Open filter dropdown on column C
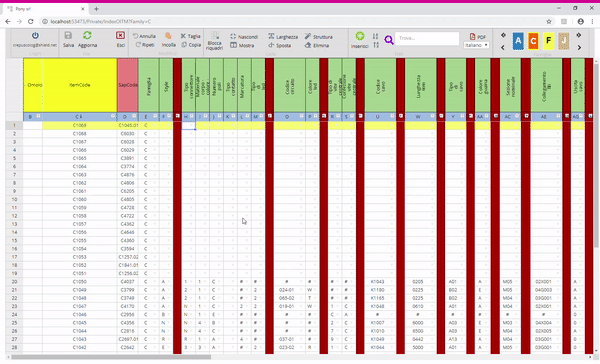 pyautogui.click(x=113, y=116)
